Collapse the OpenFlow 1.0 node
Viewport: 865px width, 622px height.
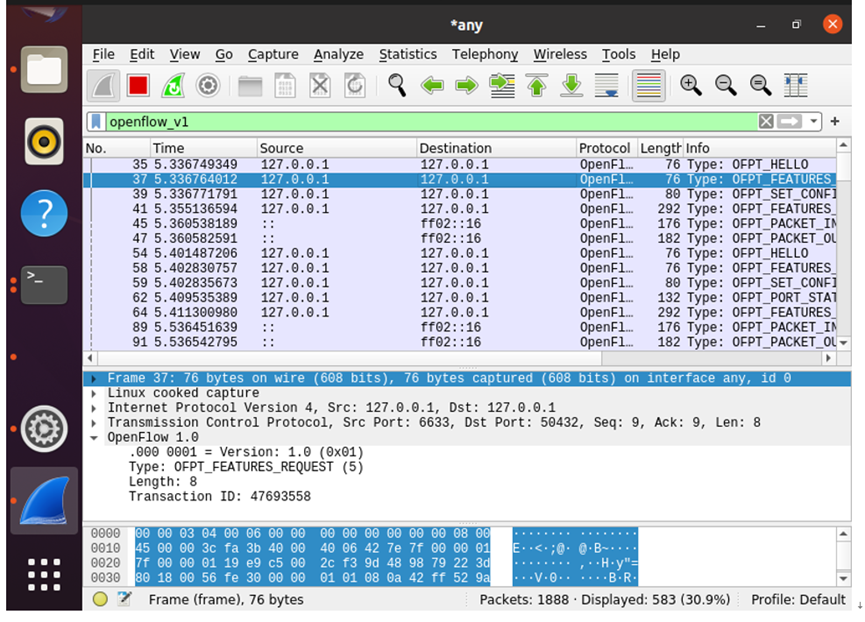click(94, 438)
